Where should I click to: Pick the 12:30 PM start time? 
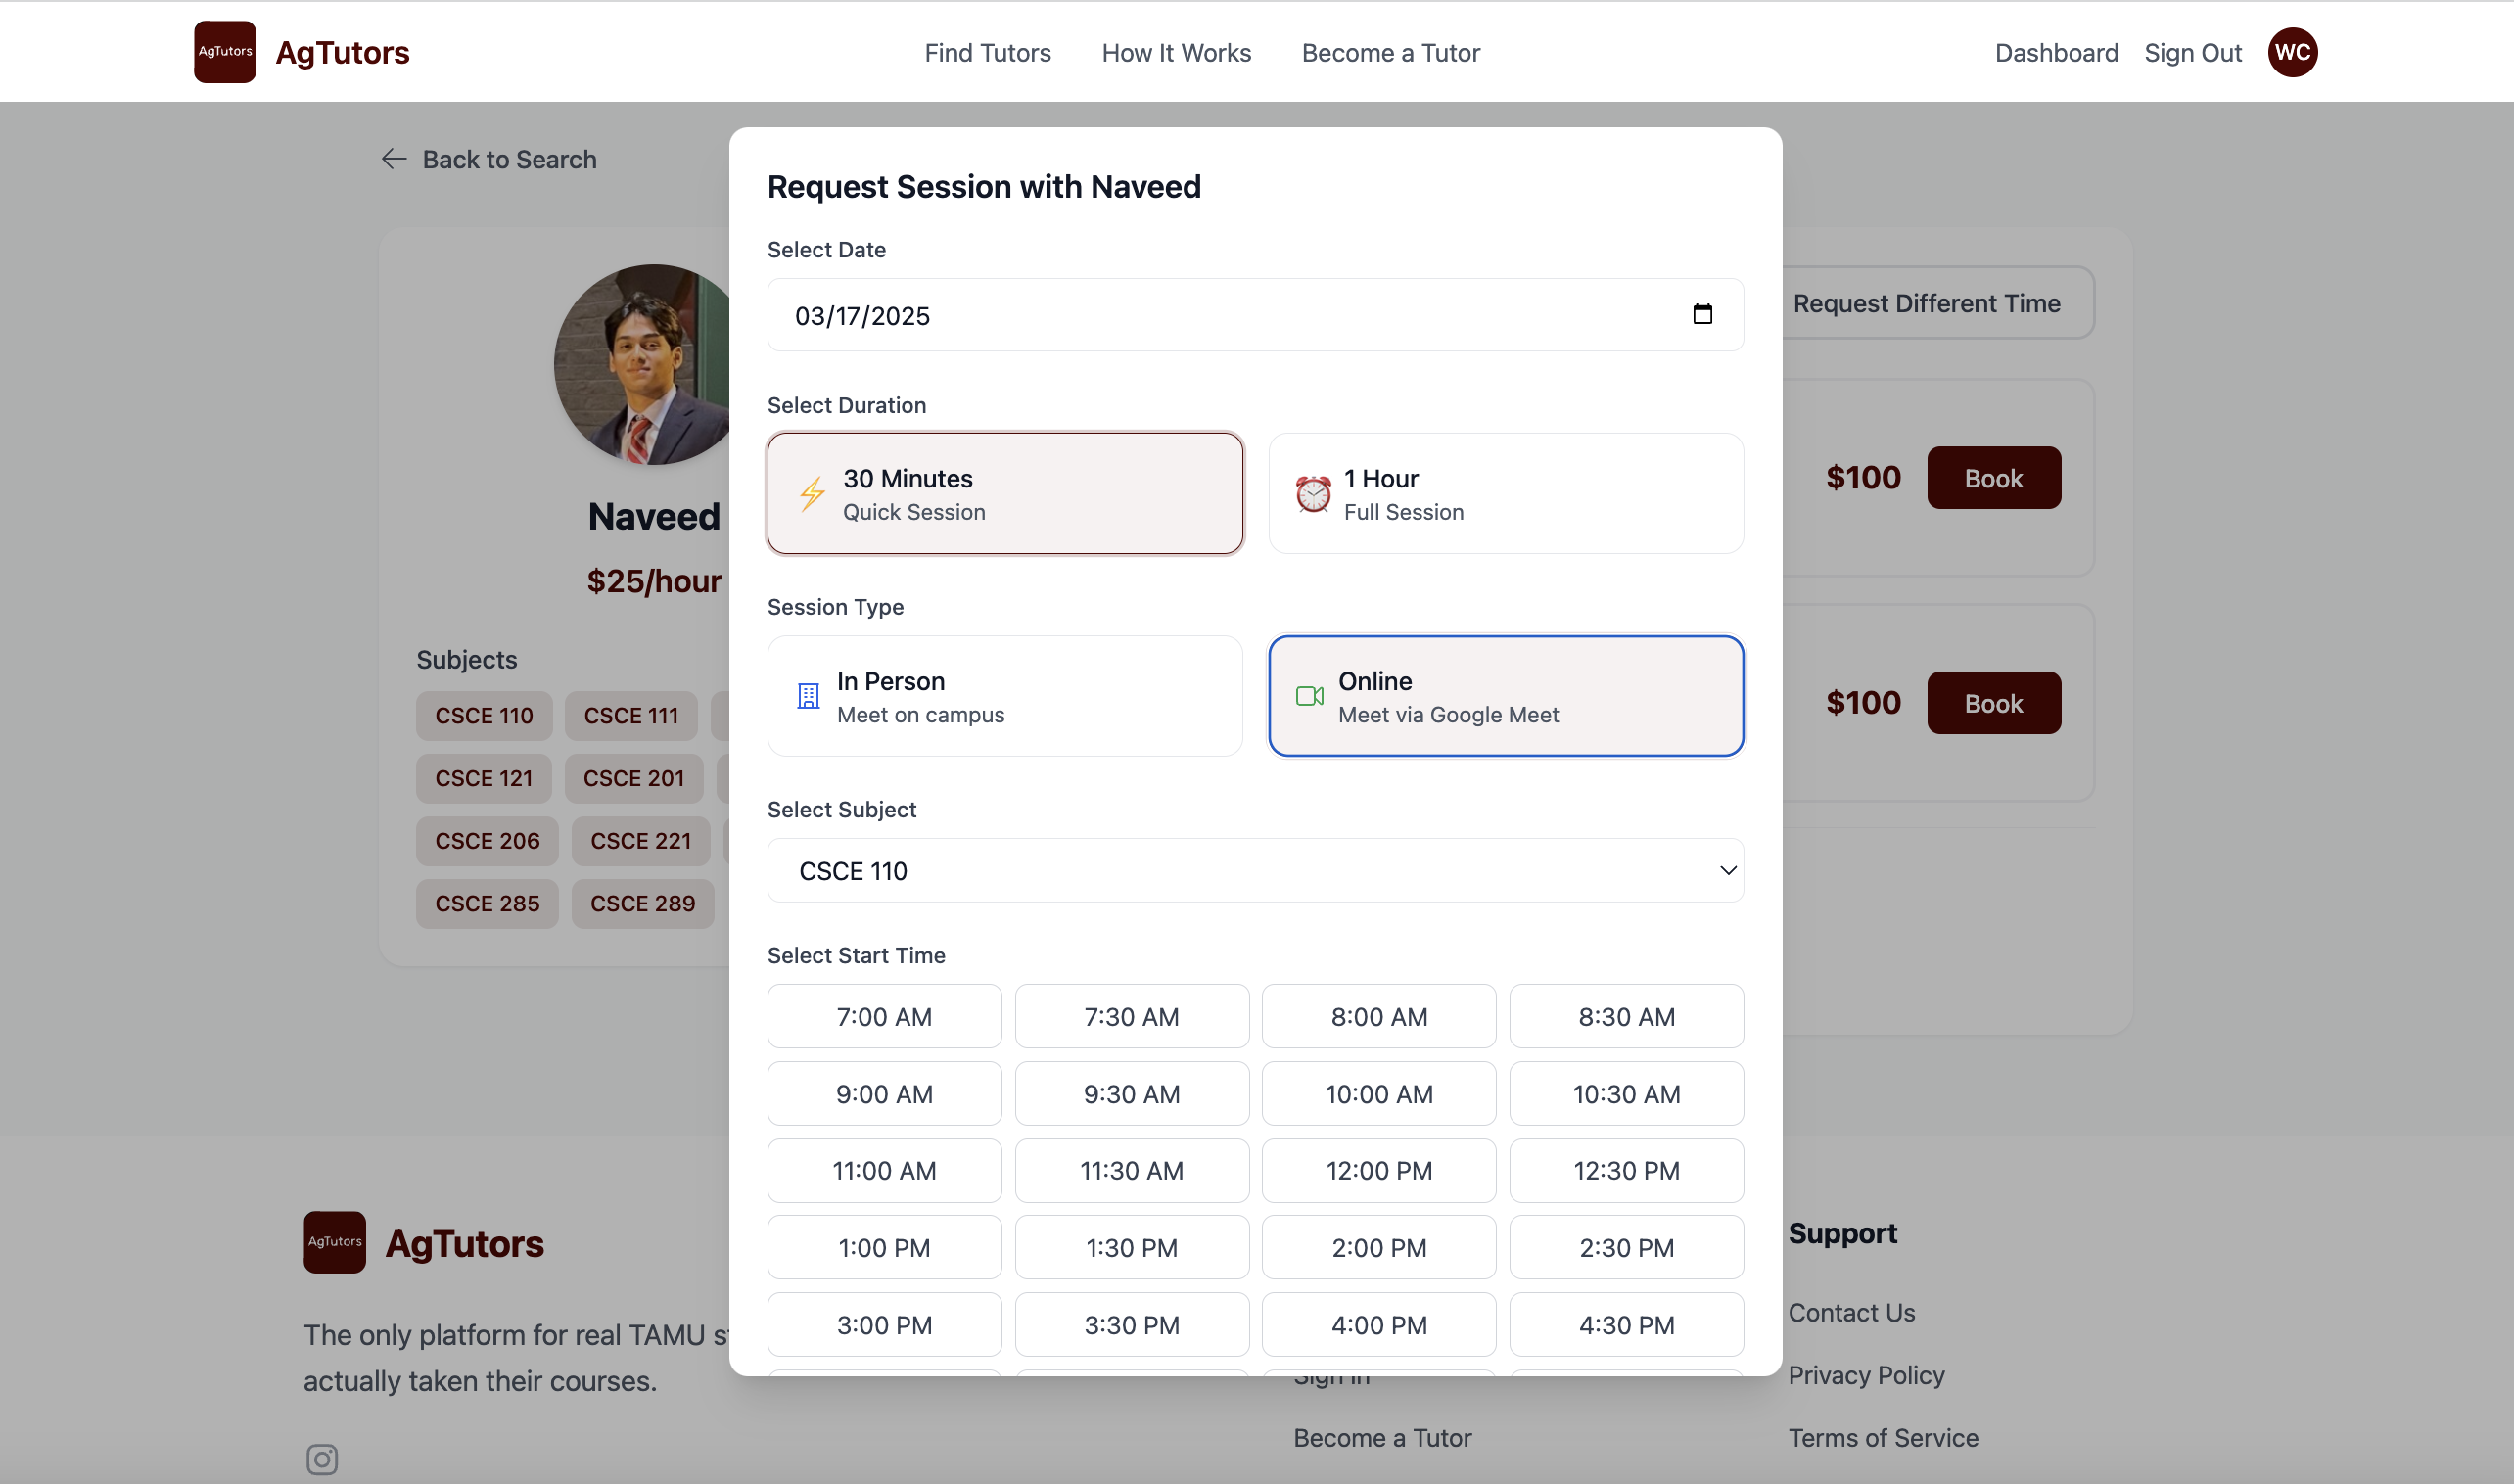coord(1627,1170)
